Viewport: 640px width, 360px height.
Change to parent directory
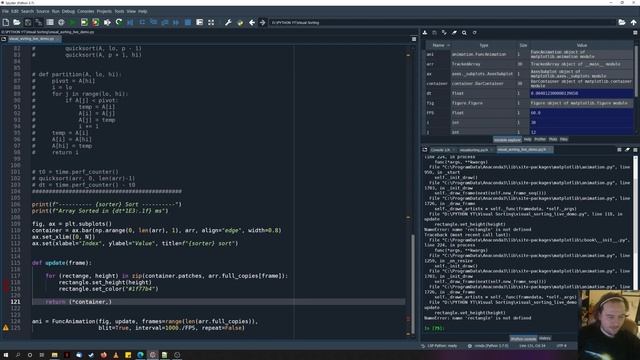(633, 22)
